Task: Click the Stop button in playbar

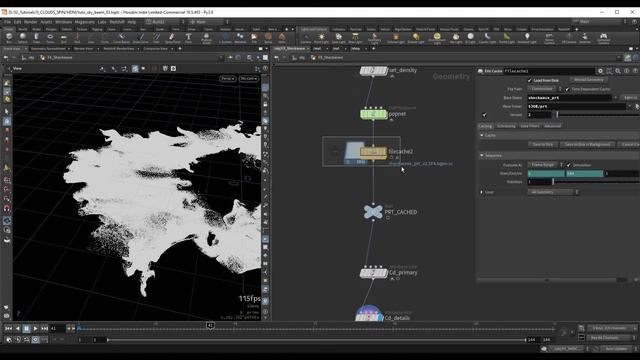Action: pos(27,328)
